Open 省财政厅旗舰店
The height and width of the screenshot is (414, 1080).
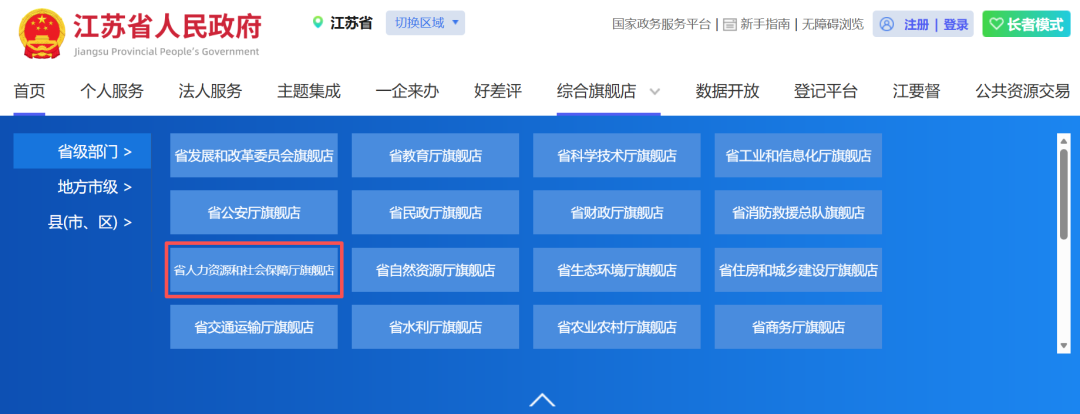coord(616,213)
